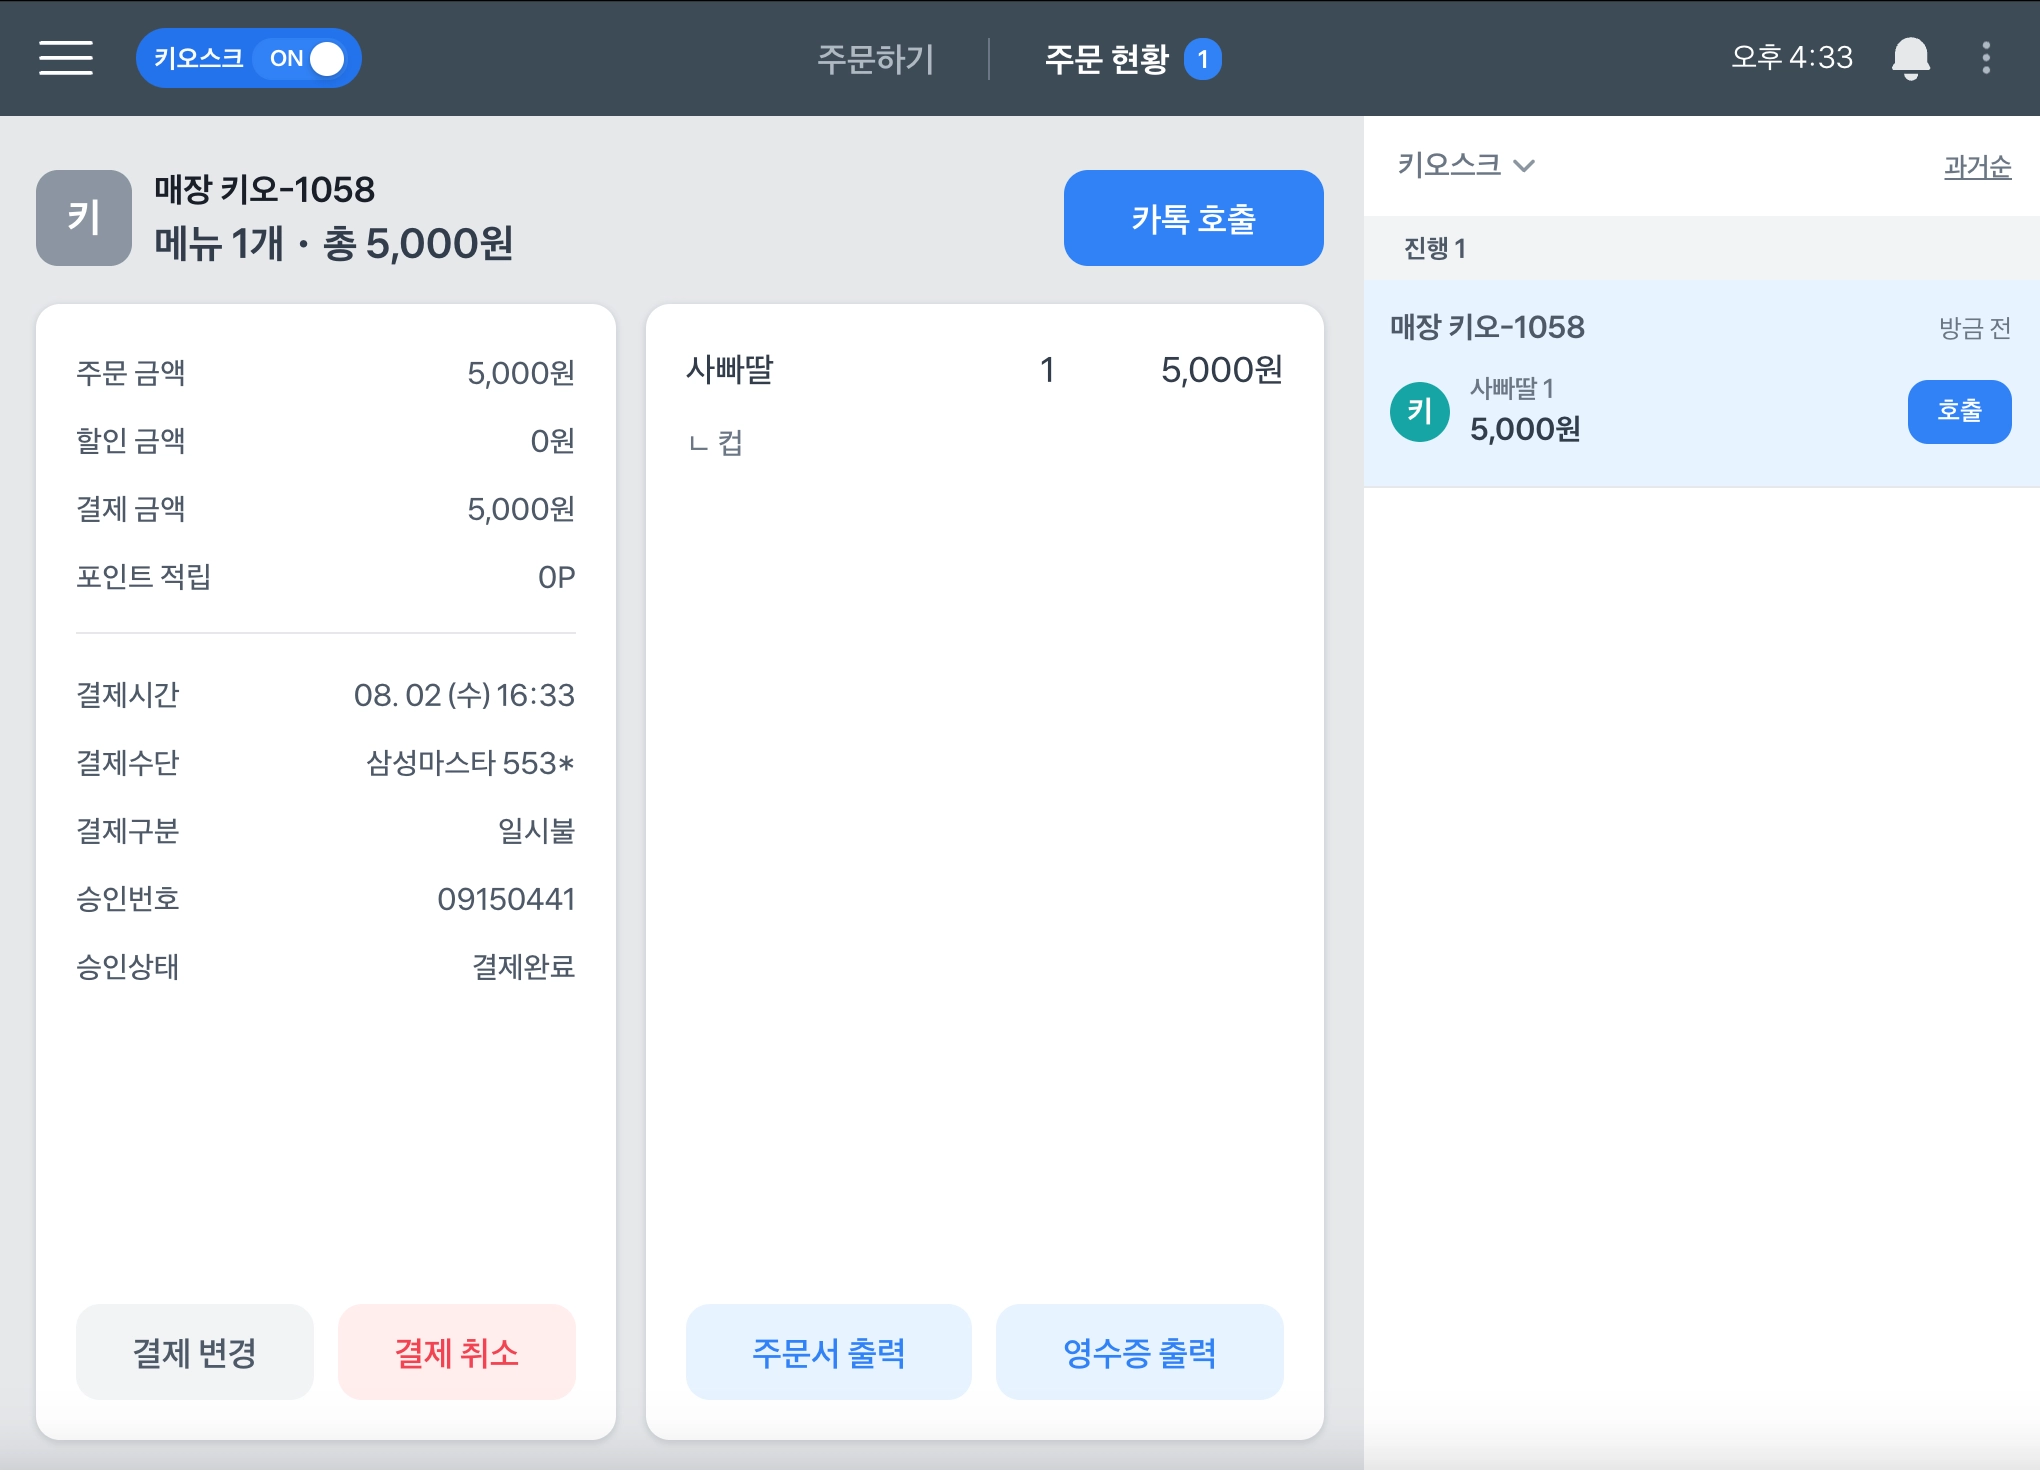Click the 결제 변경 button

[195, 1352]
